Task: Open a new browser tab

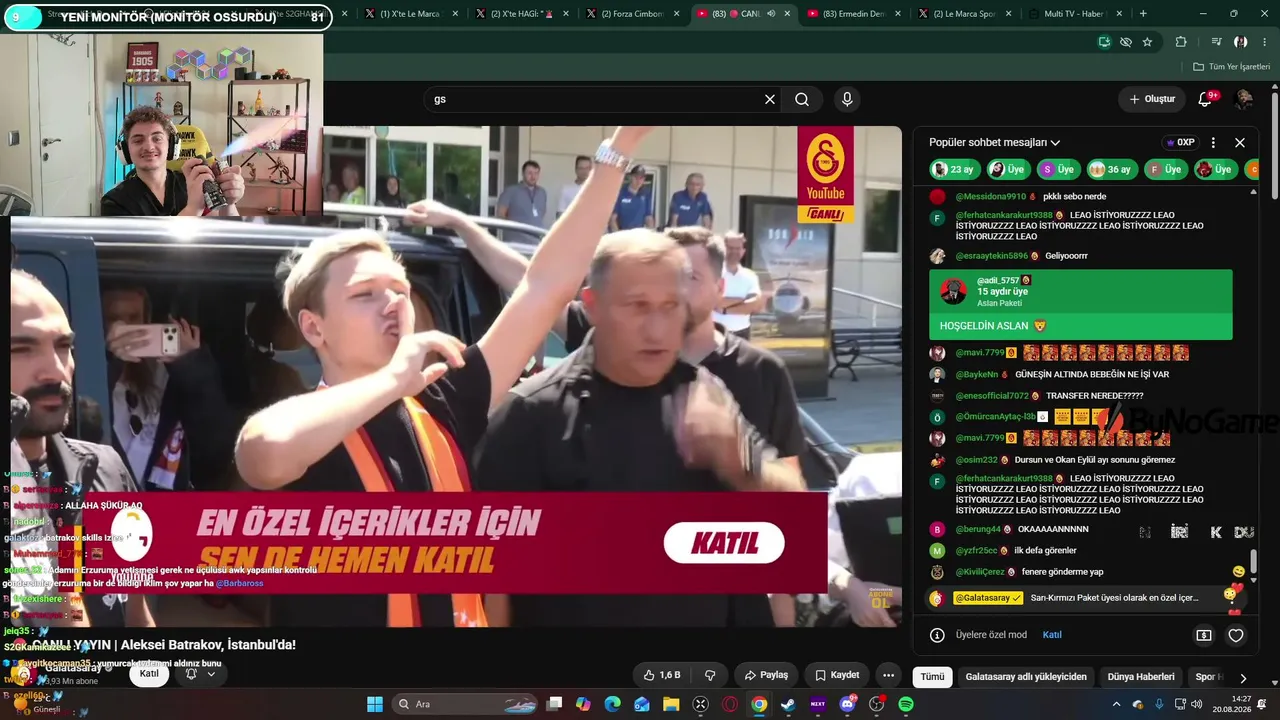Action: [x=1143, y=14]
